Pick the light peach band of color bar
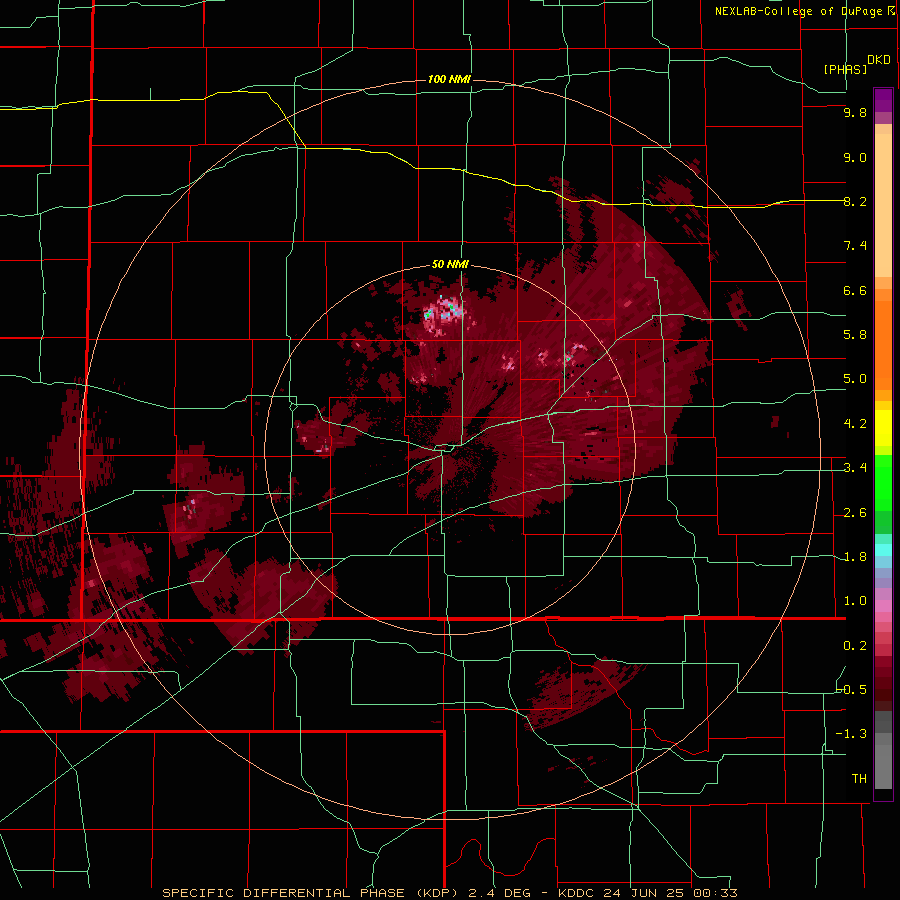This screenshot has width=900, height=900. (883, 205)
